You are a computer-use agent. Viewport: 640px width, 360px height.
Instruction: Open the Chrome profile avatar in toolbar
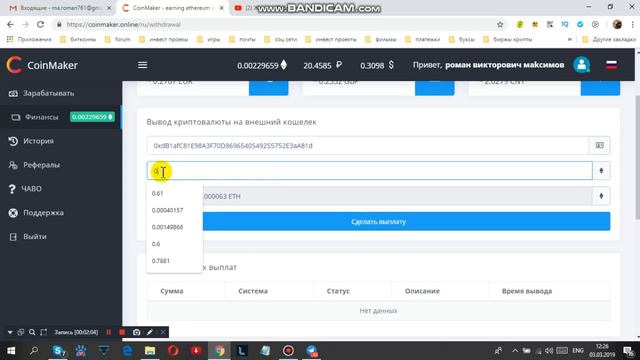[x=617, y=24]
